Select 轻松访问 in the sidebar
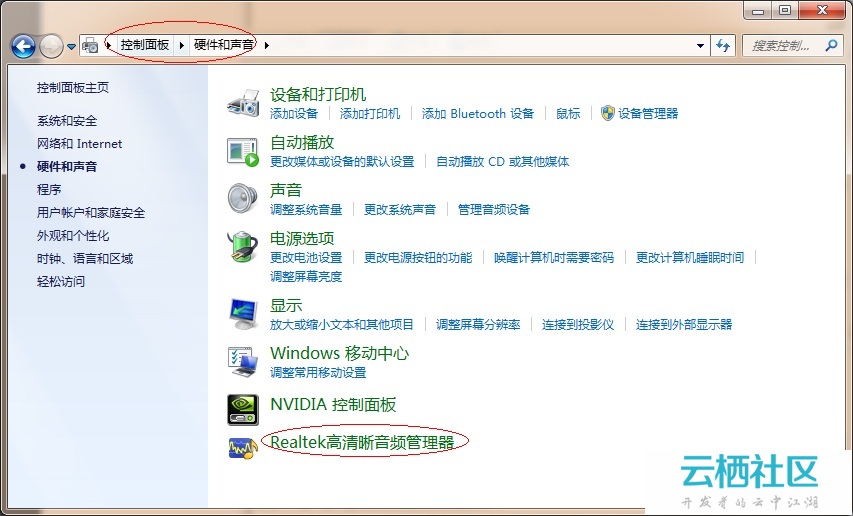The image size is (853, 516). click(x=61, y=281)
